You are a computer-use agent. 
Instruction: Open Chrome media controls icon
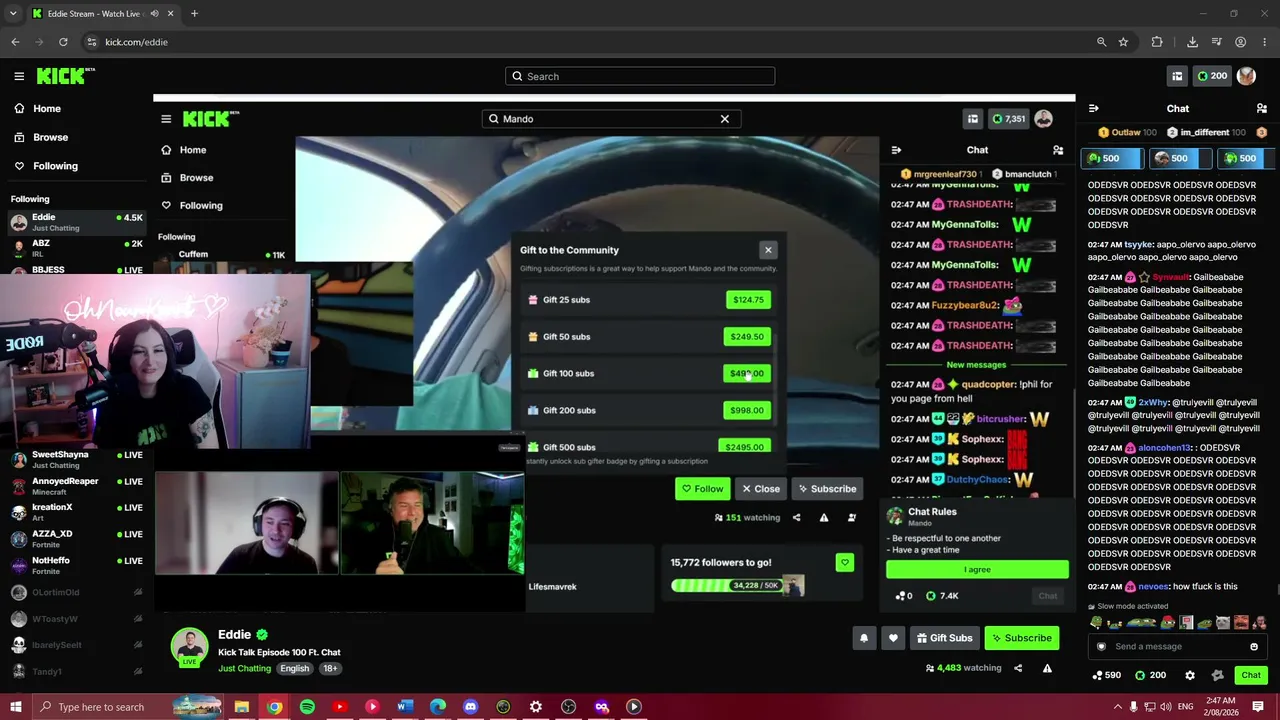pyautogui.click(x=1216, y=42)
